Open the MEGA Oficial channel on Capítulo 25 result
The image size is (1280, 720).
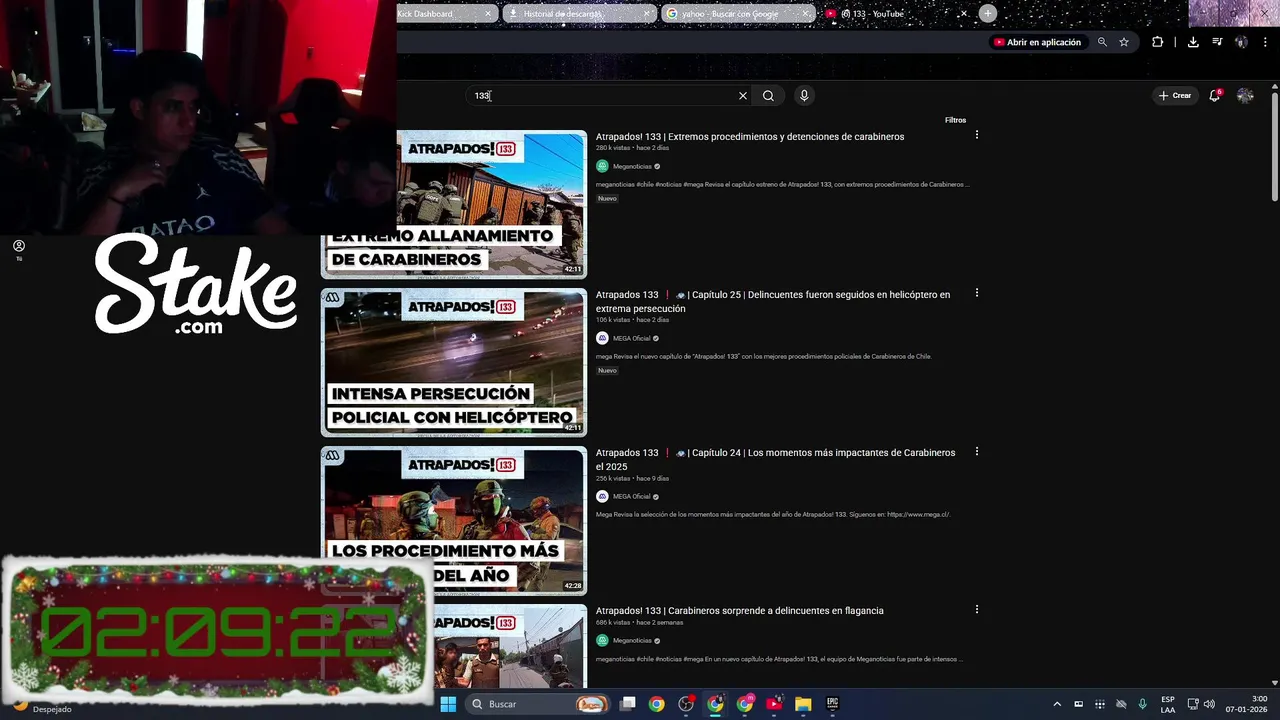(631, 338)
